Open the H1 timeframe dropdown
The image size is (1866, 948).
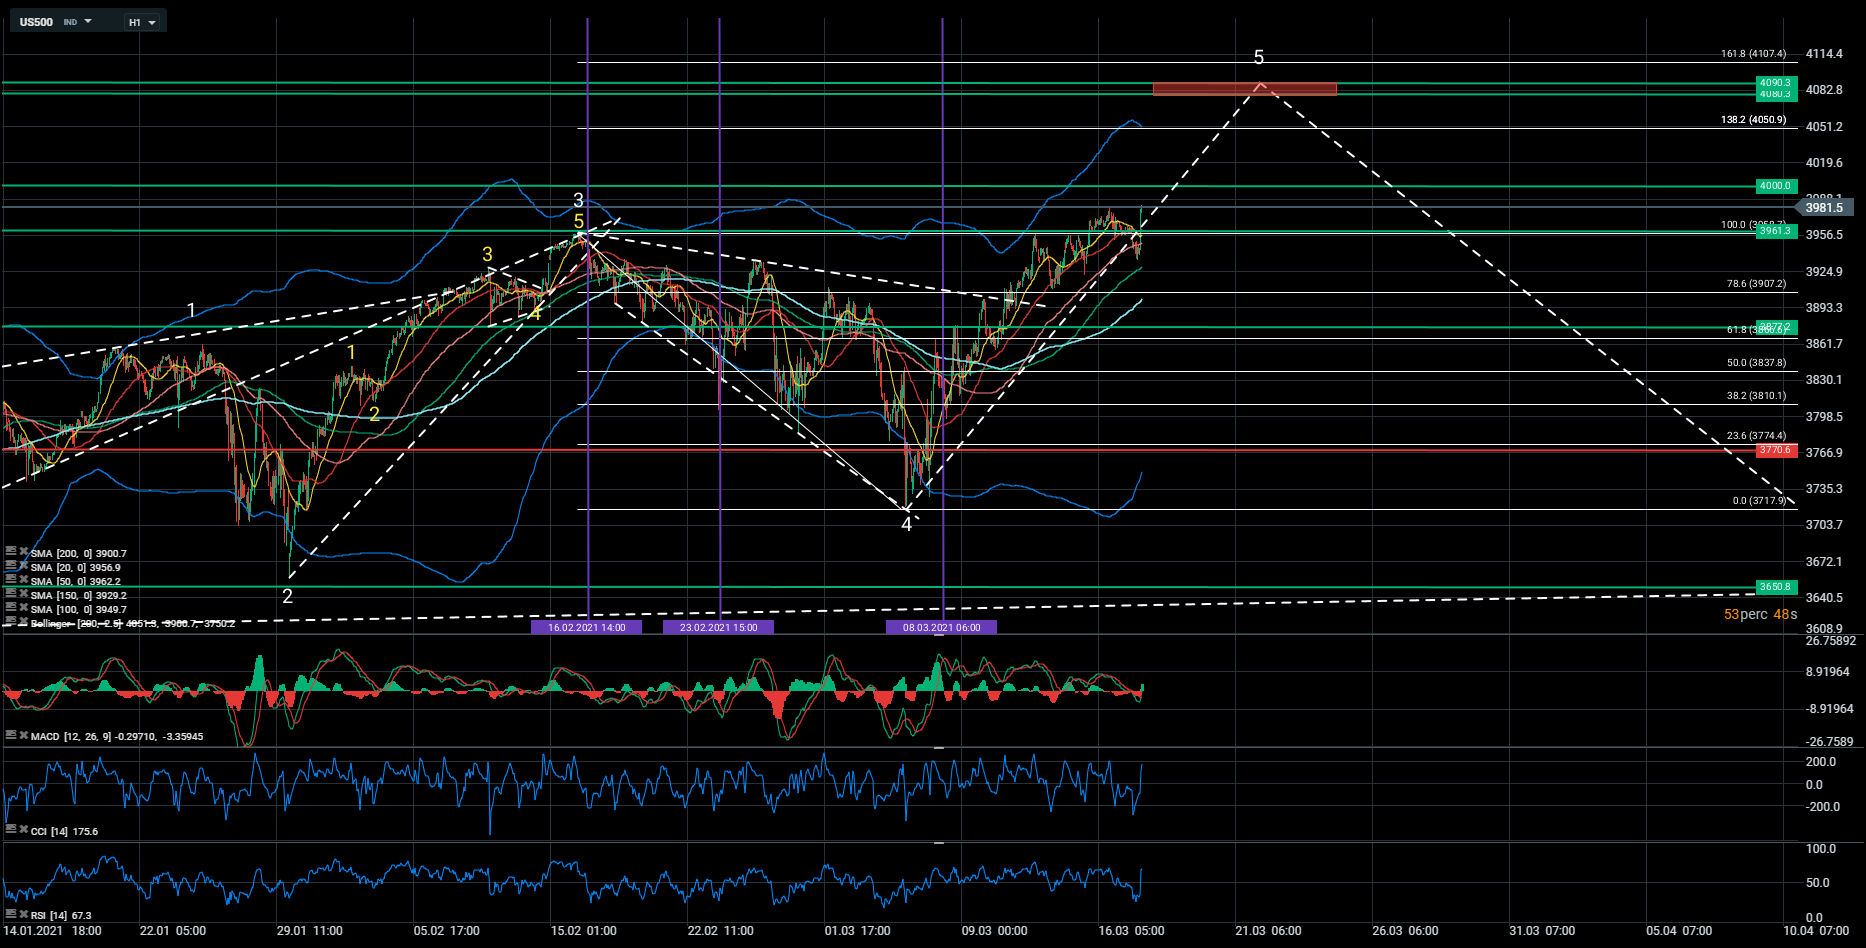(142, 22)
